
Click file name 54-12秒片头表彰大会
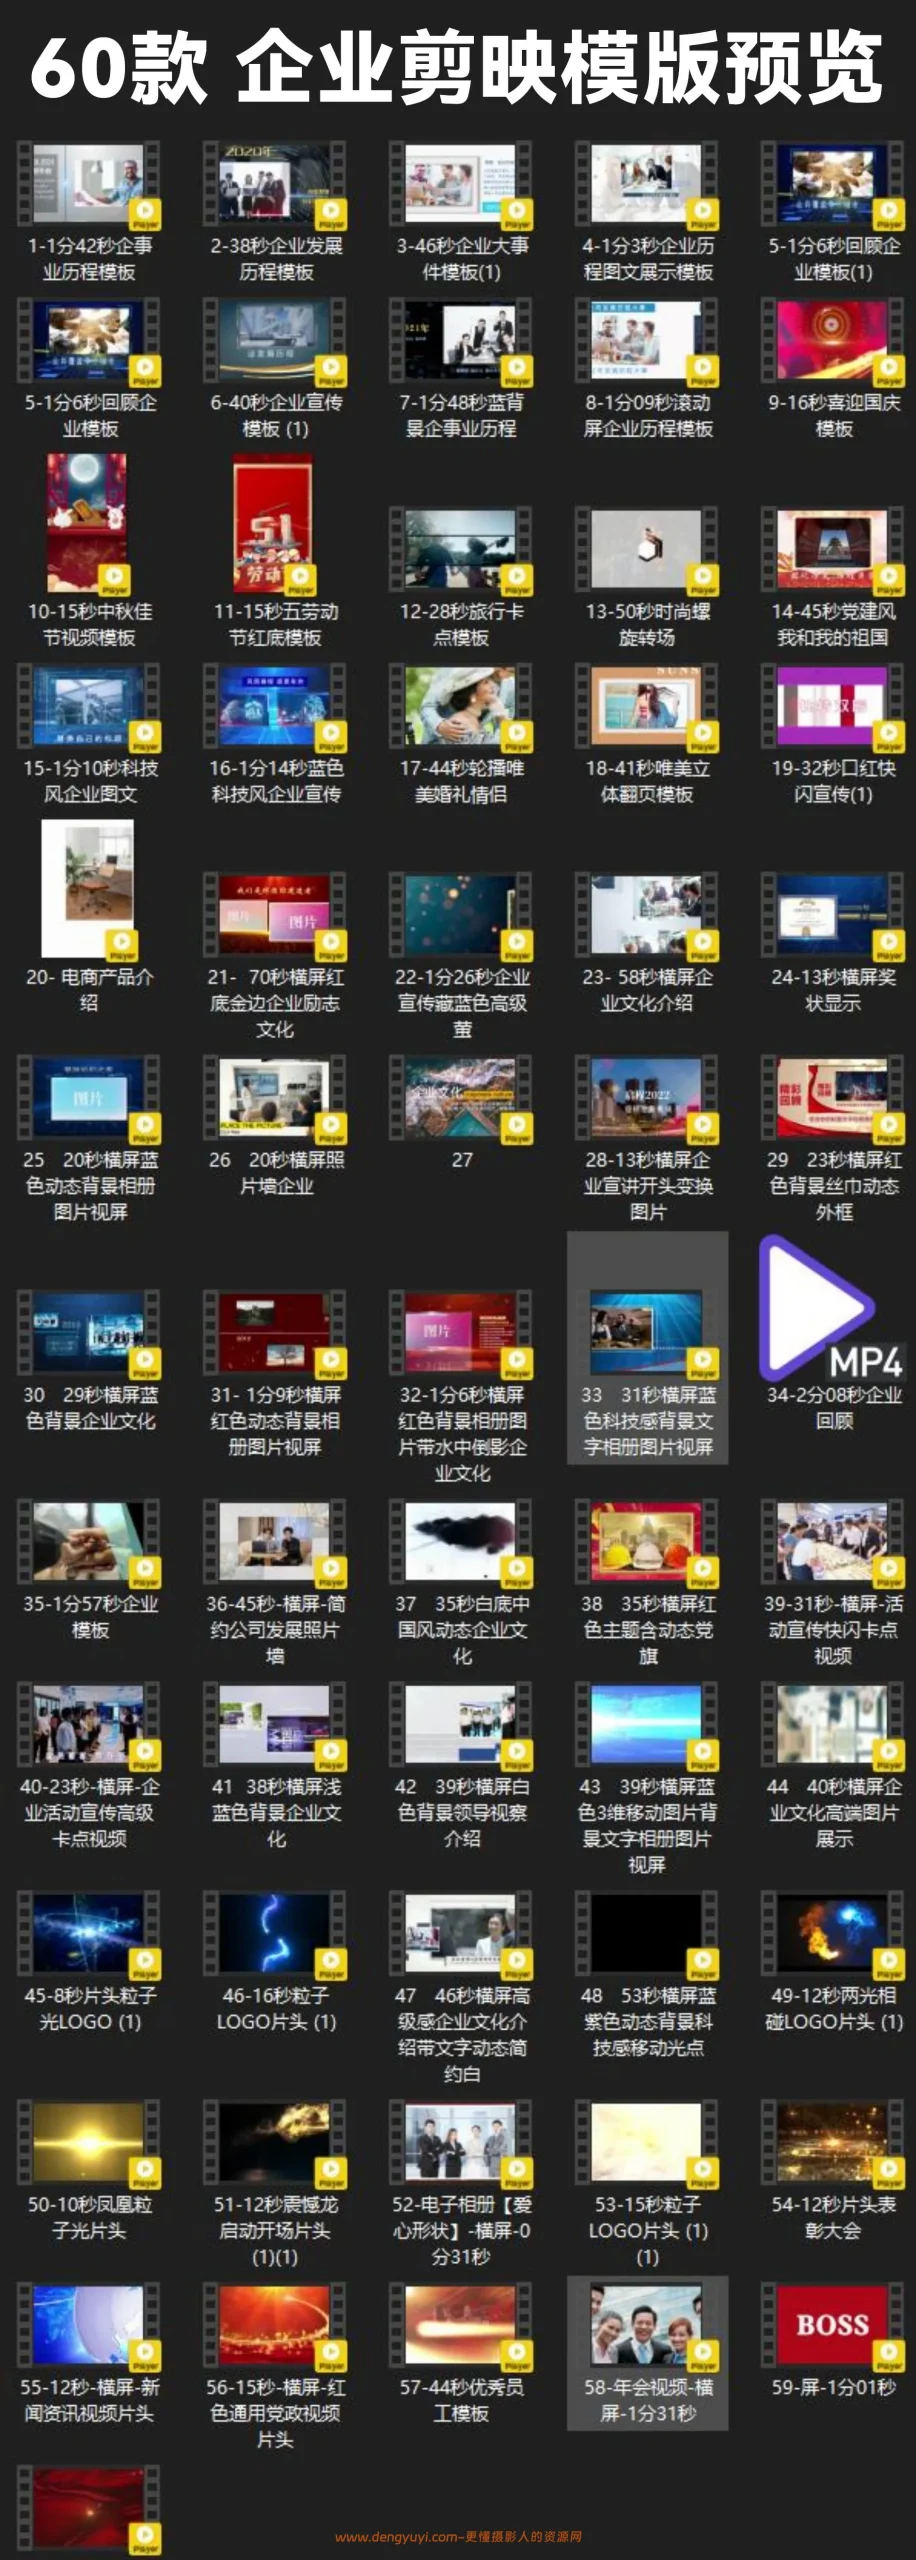pyautogui.click(x=833, y=2217)
